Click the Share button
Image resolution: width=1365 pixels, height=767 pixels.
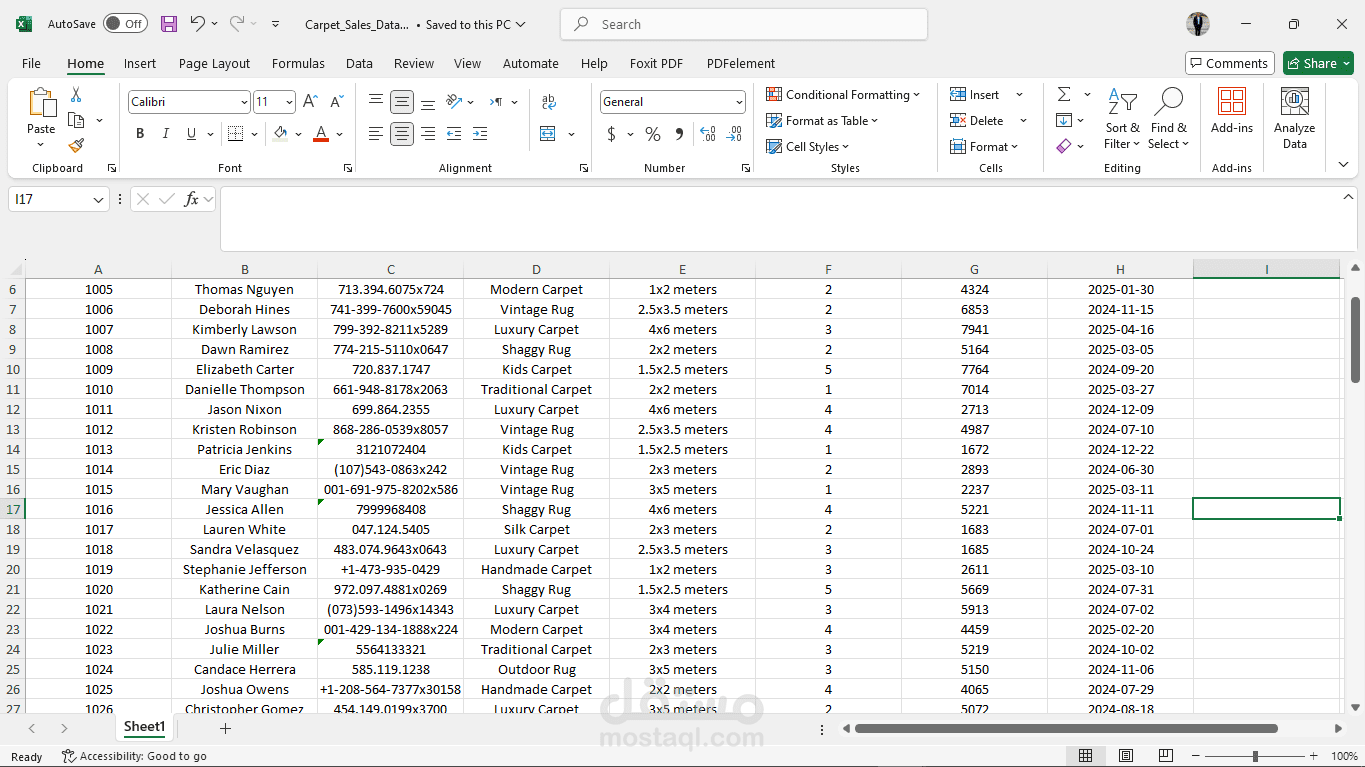[x=1318, y=63]
